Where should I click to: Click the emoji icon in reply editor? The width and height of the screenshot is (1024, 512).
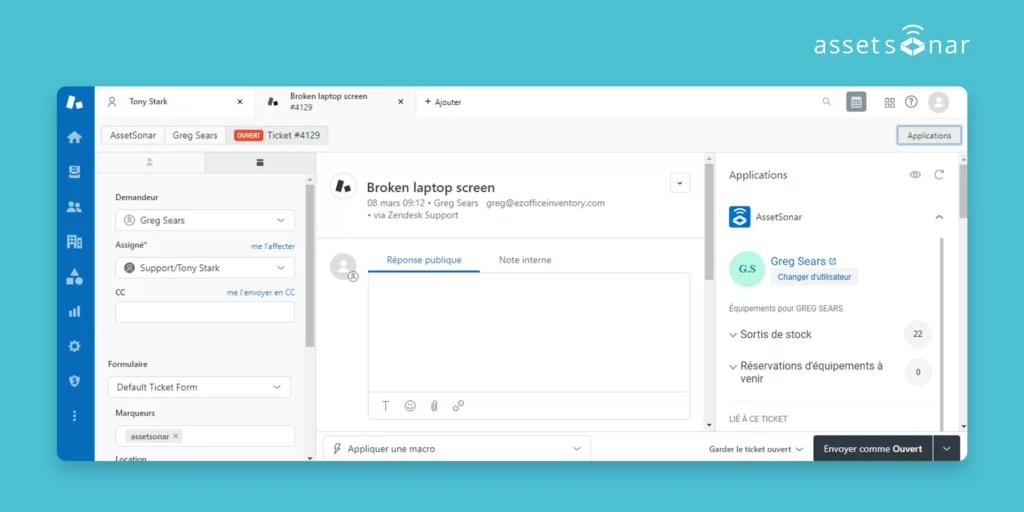pyautogui.click(x=410, y=406)
